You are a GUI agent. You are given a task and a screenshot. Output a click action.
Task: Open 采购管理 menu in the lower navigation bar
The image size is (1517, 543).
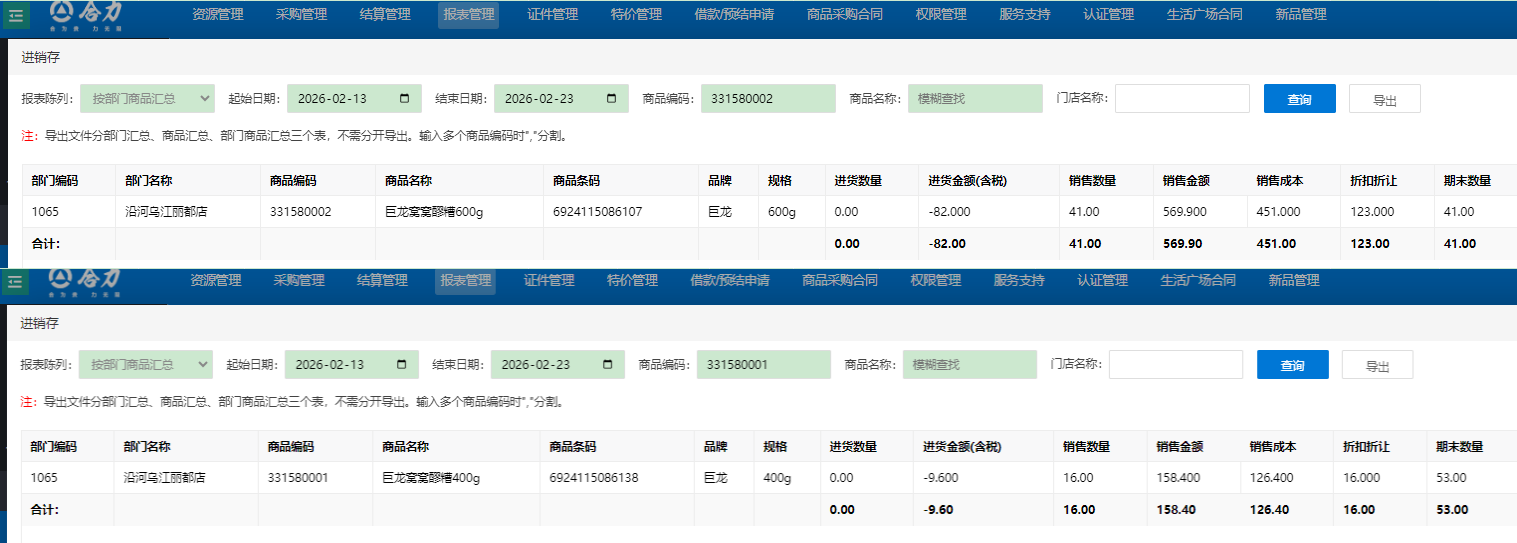tap(299, 281)
